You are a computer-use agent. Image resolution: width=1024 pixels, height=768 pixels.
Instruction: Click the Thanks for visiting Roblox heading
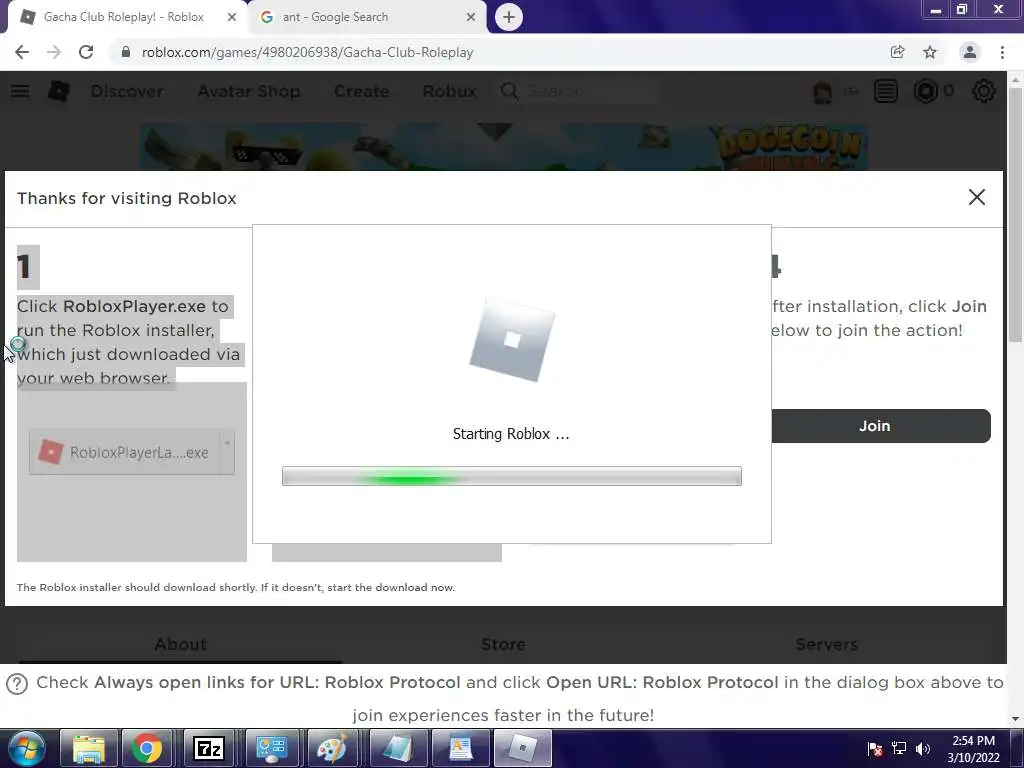[127, 198]
